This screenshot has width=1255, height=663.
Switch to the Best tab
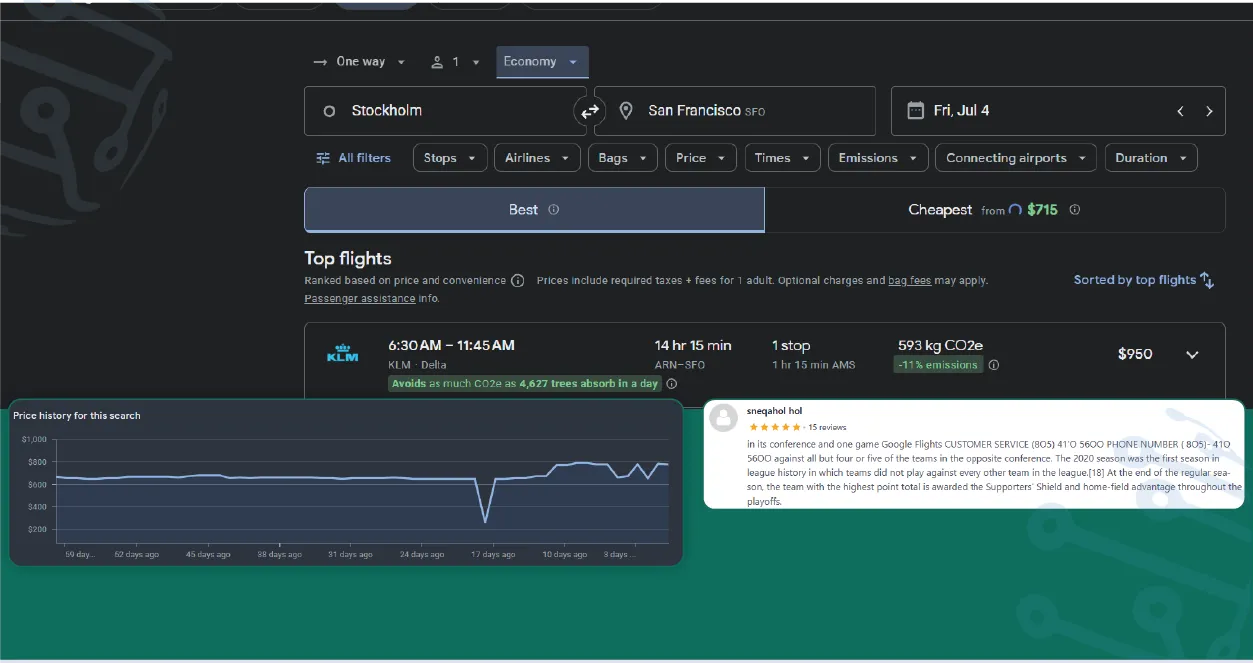click(x=523, y=210)
